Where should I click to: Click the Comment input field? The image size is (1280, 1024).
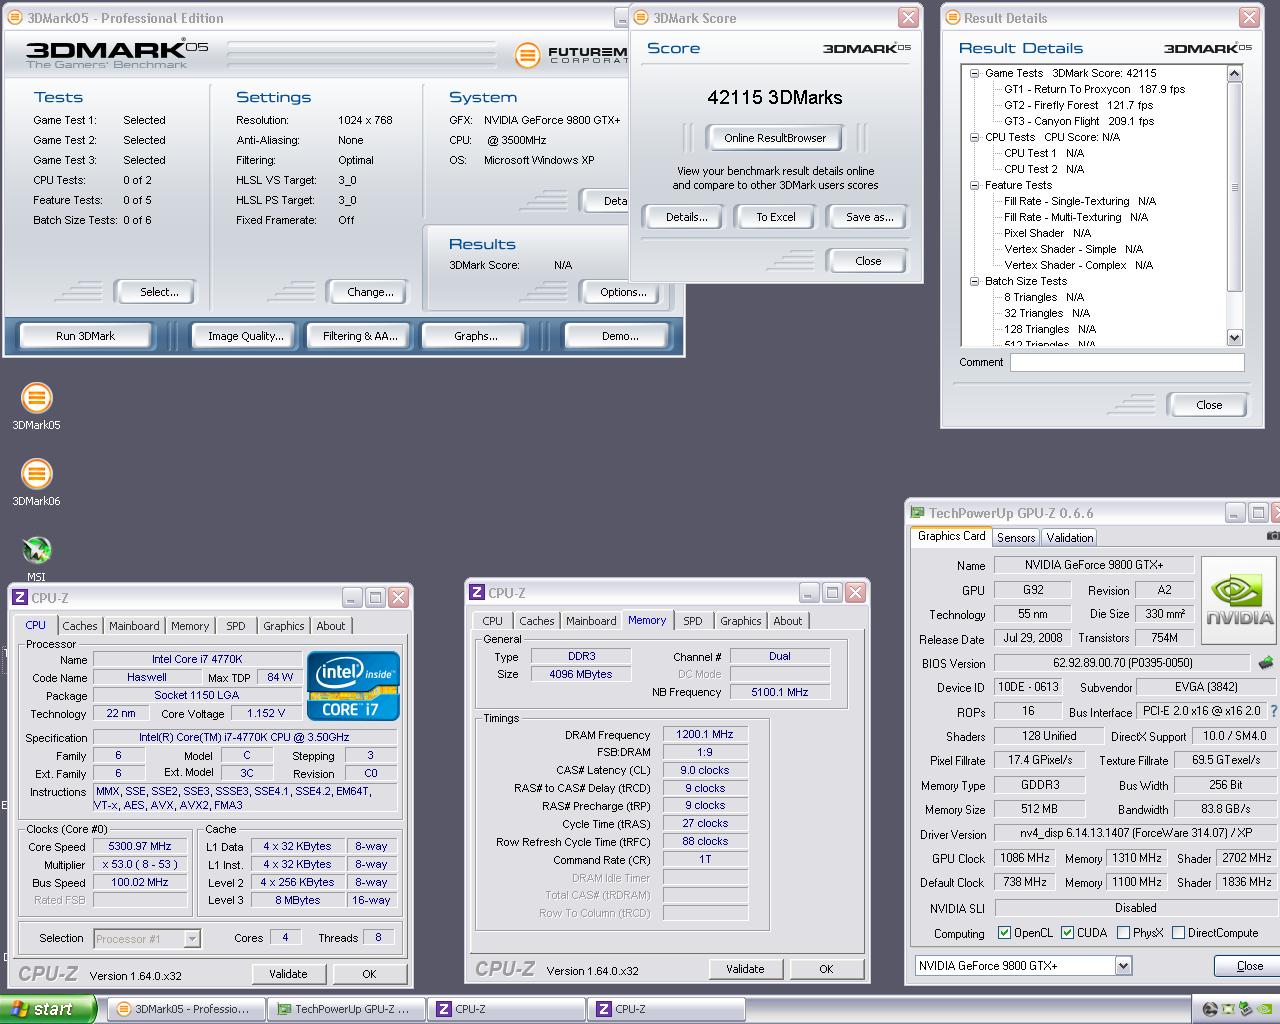coord(1126,363)
